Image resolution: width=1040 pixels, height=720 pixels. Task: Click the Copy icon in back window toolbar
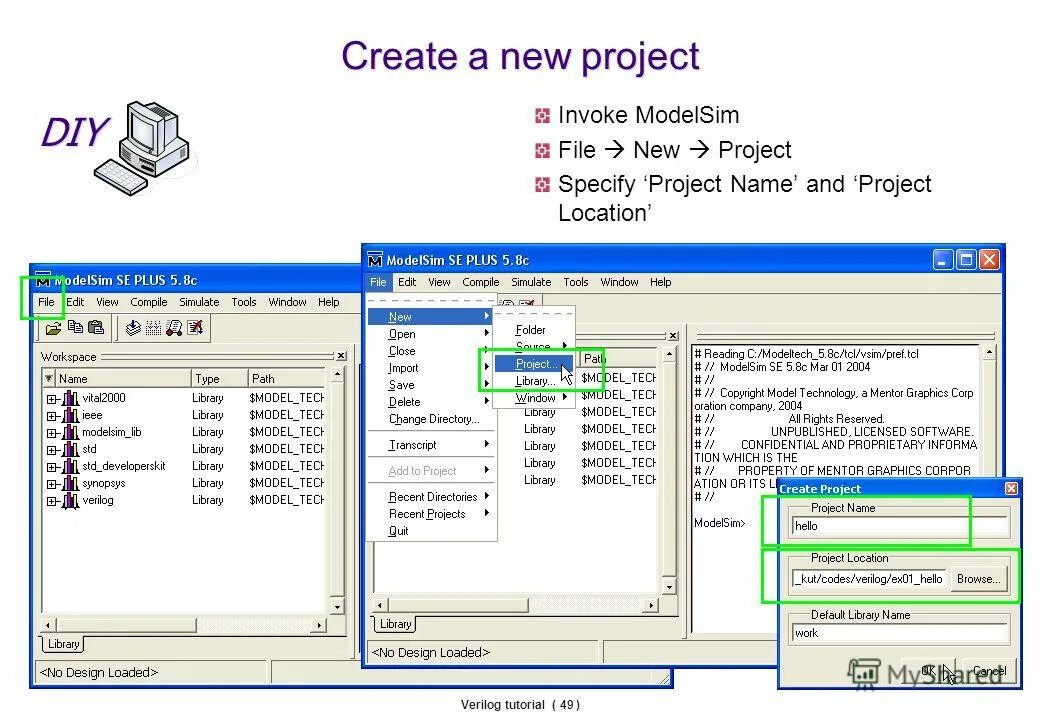click(76, 327)
